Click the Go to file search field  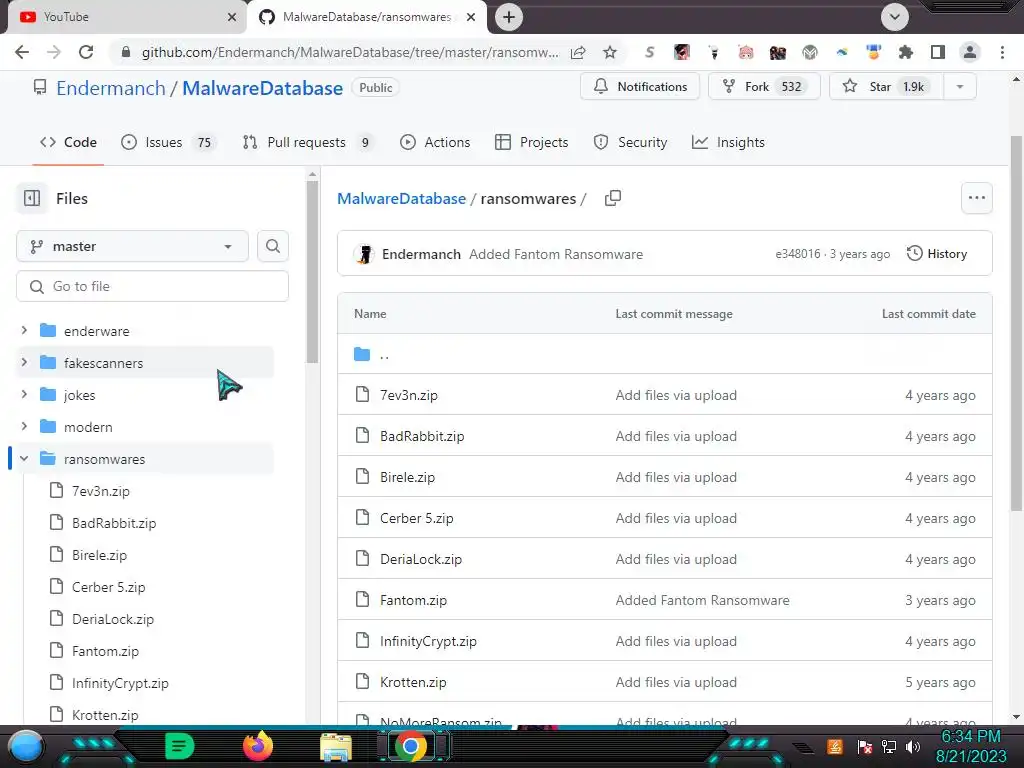coord(152,286)
